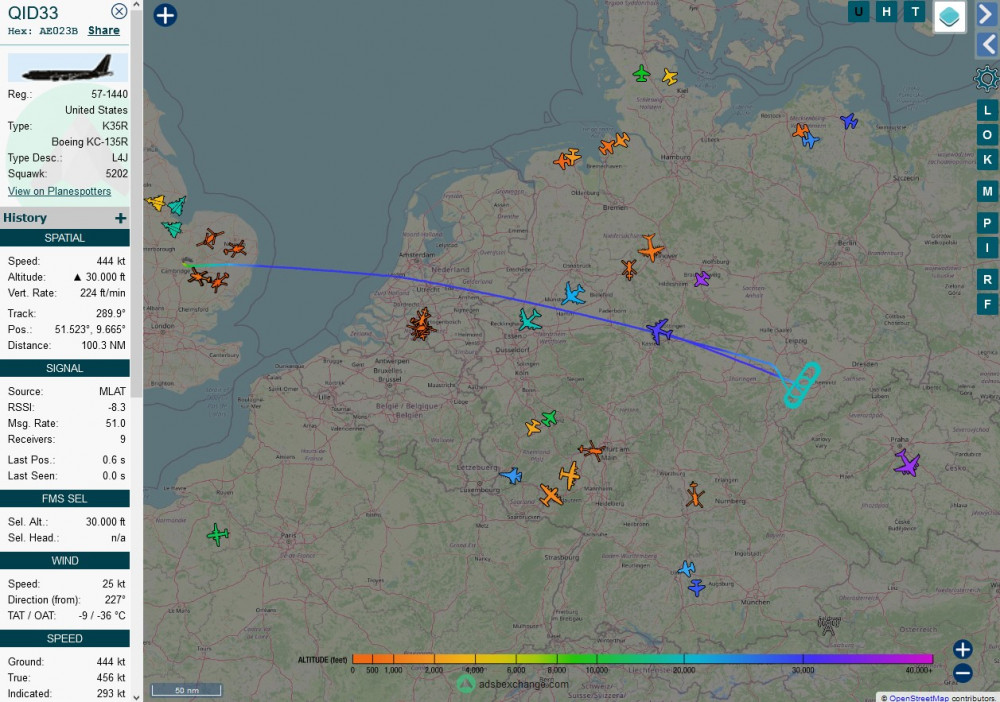Image resolution: width=1000 pixels, height=702 pixels.
Task: Zoom out the map with minus button
Action: point(962,673)
